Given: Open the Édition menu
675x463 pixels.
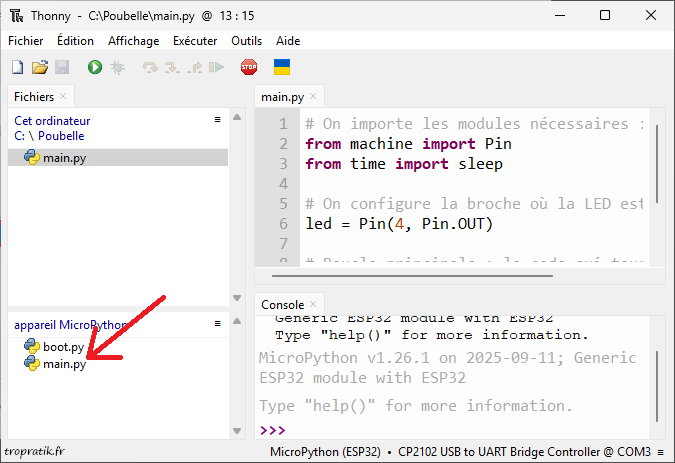Looking at the screenshot, I should pos(75,41).
